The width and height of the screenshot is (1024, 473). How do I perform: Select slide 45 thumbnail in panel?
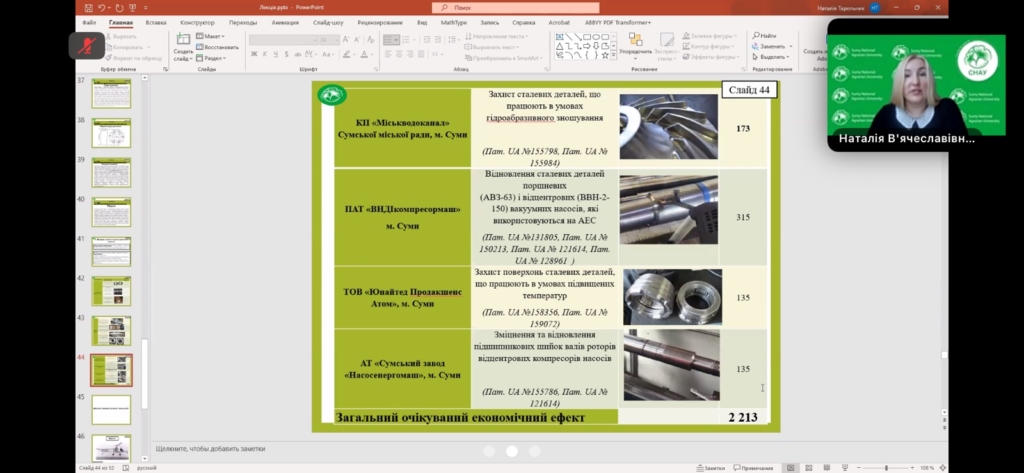point(111,409)
